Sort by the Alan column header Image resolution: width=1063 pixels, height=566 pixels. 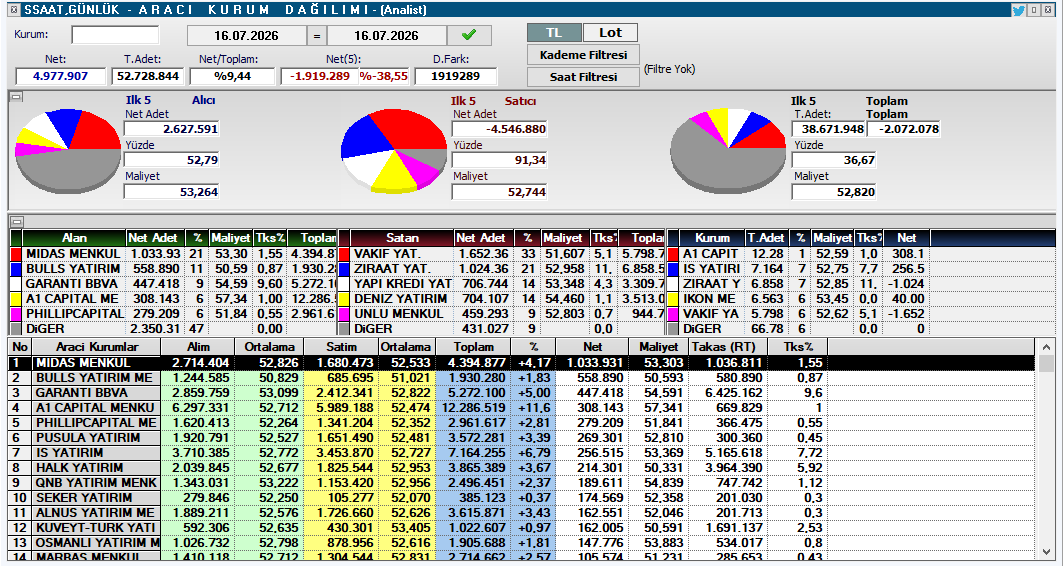click(x=74, y=238)
